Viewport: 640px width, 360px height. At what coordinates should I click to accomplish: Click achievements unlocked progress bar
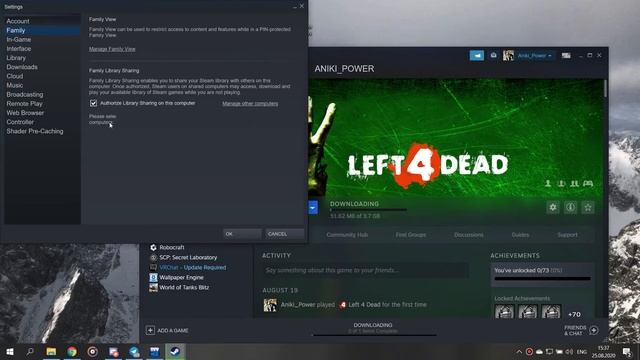point(542,279)
